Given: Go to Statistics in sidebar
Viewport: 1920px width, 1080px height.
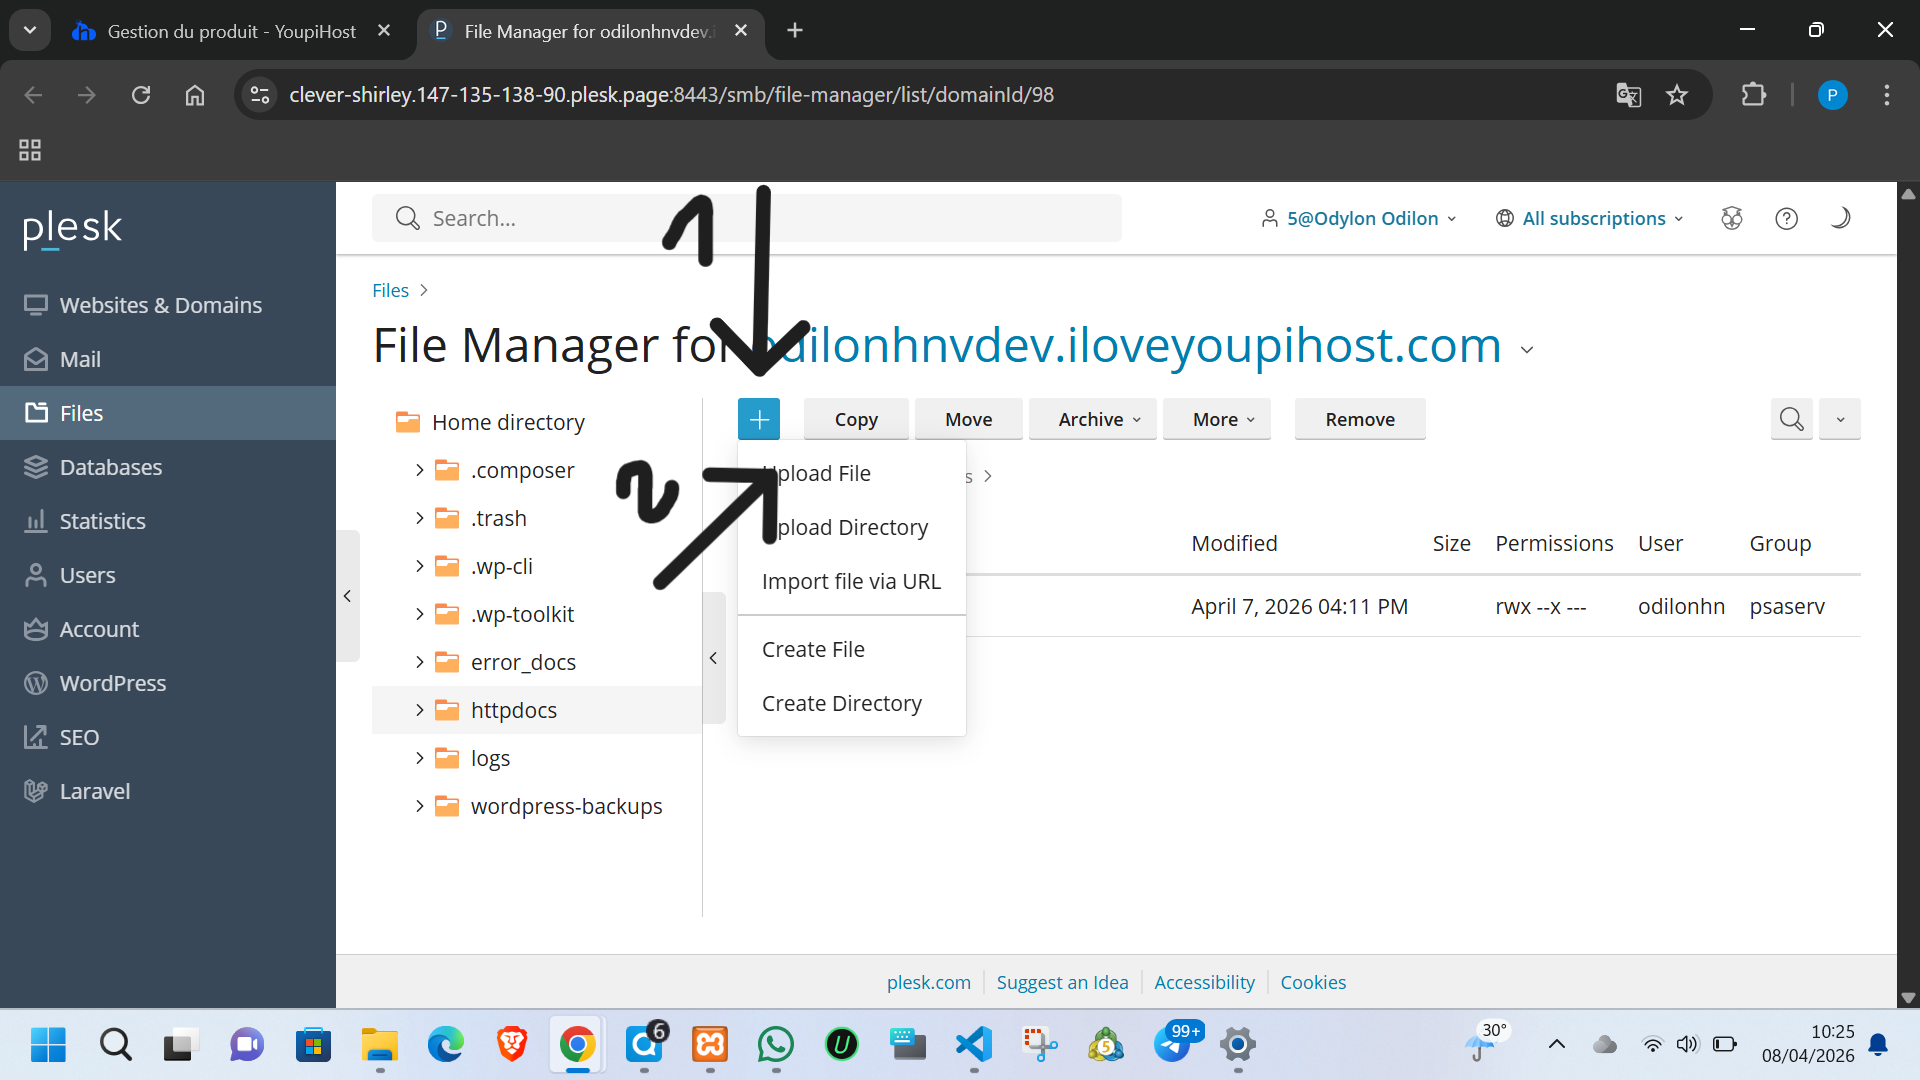Looking at the screenshot, I should pyautogui.click(x=102, y=521).
